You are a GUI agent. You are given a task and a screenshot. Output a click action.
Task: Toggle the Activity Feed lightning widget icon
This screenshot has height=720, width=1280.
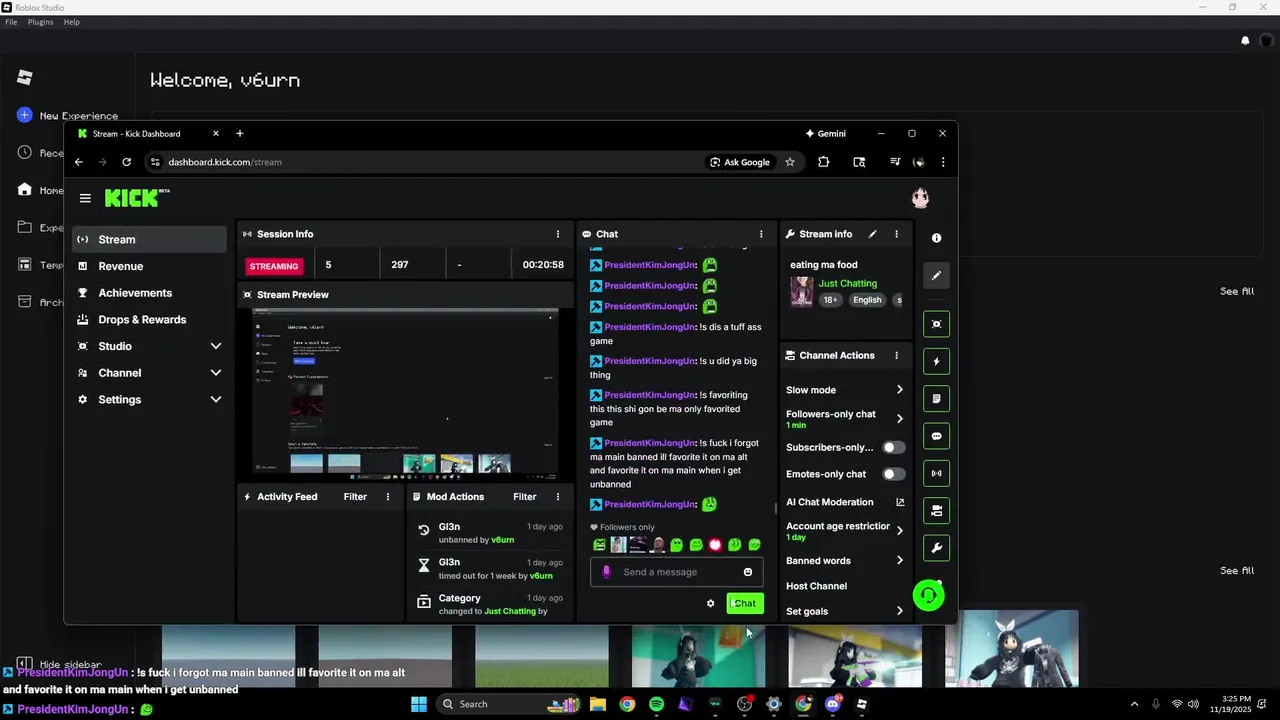pyautogui.click(x=936, y=361)
